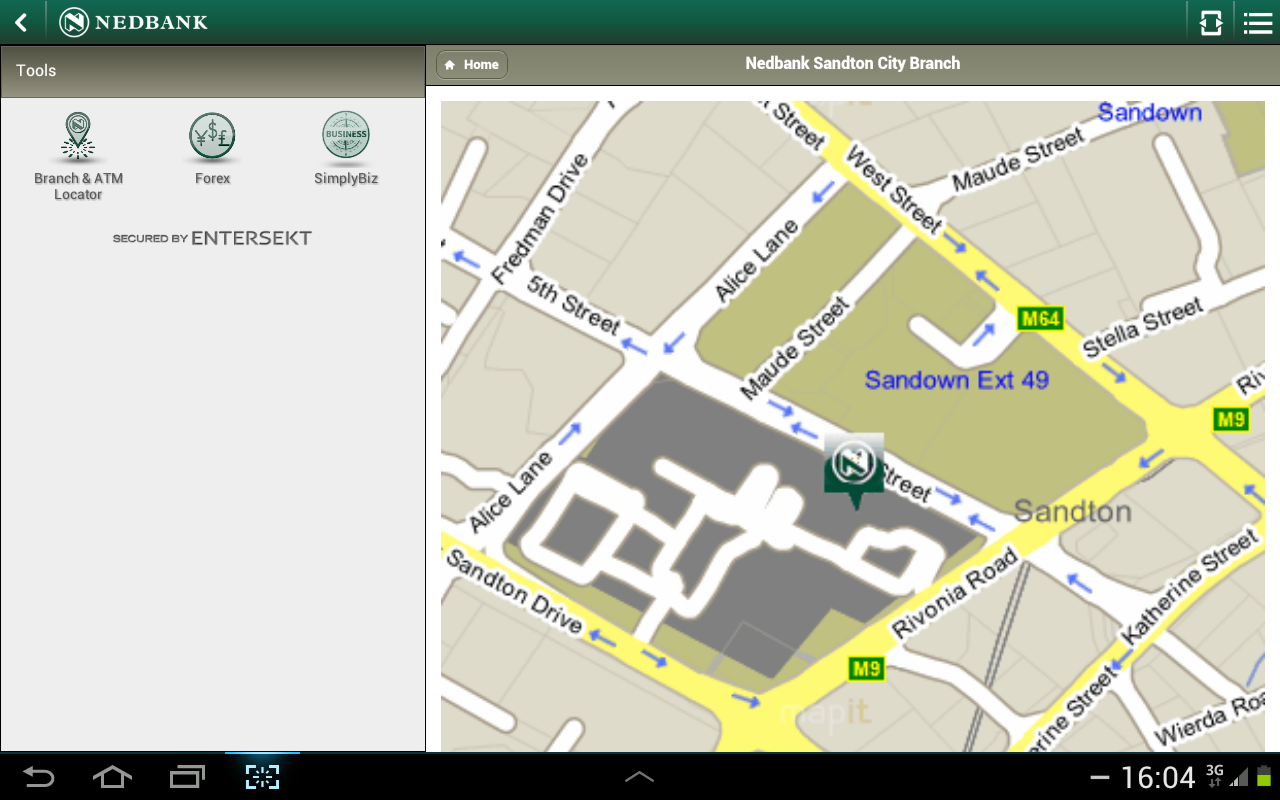The image size is (1280, 800).
Task: Tap the 'Secured by Entersekt' text
Action: click(x=212, y=238)
